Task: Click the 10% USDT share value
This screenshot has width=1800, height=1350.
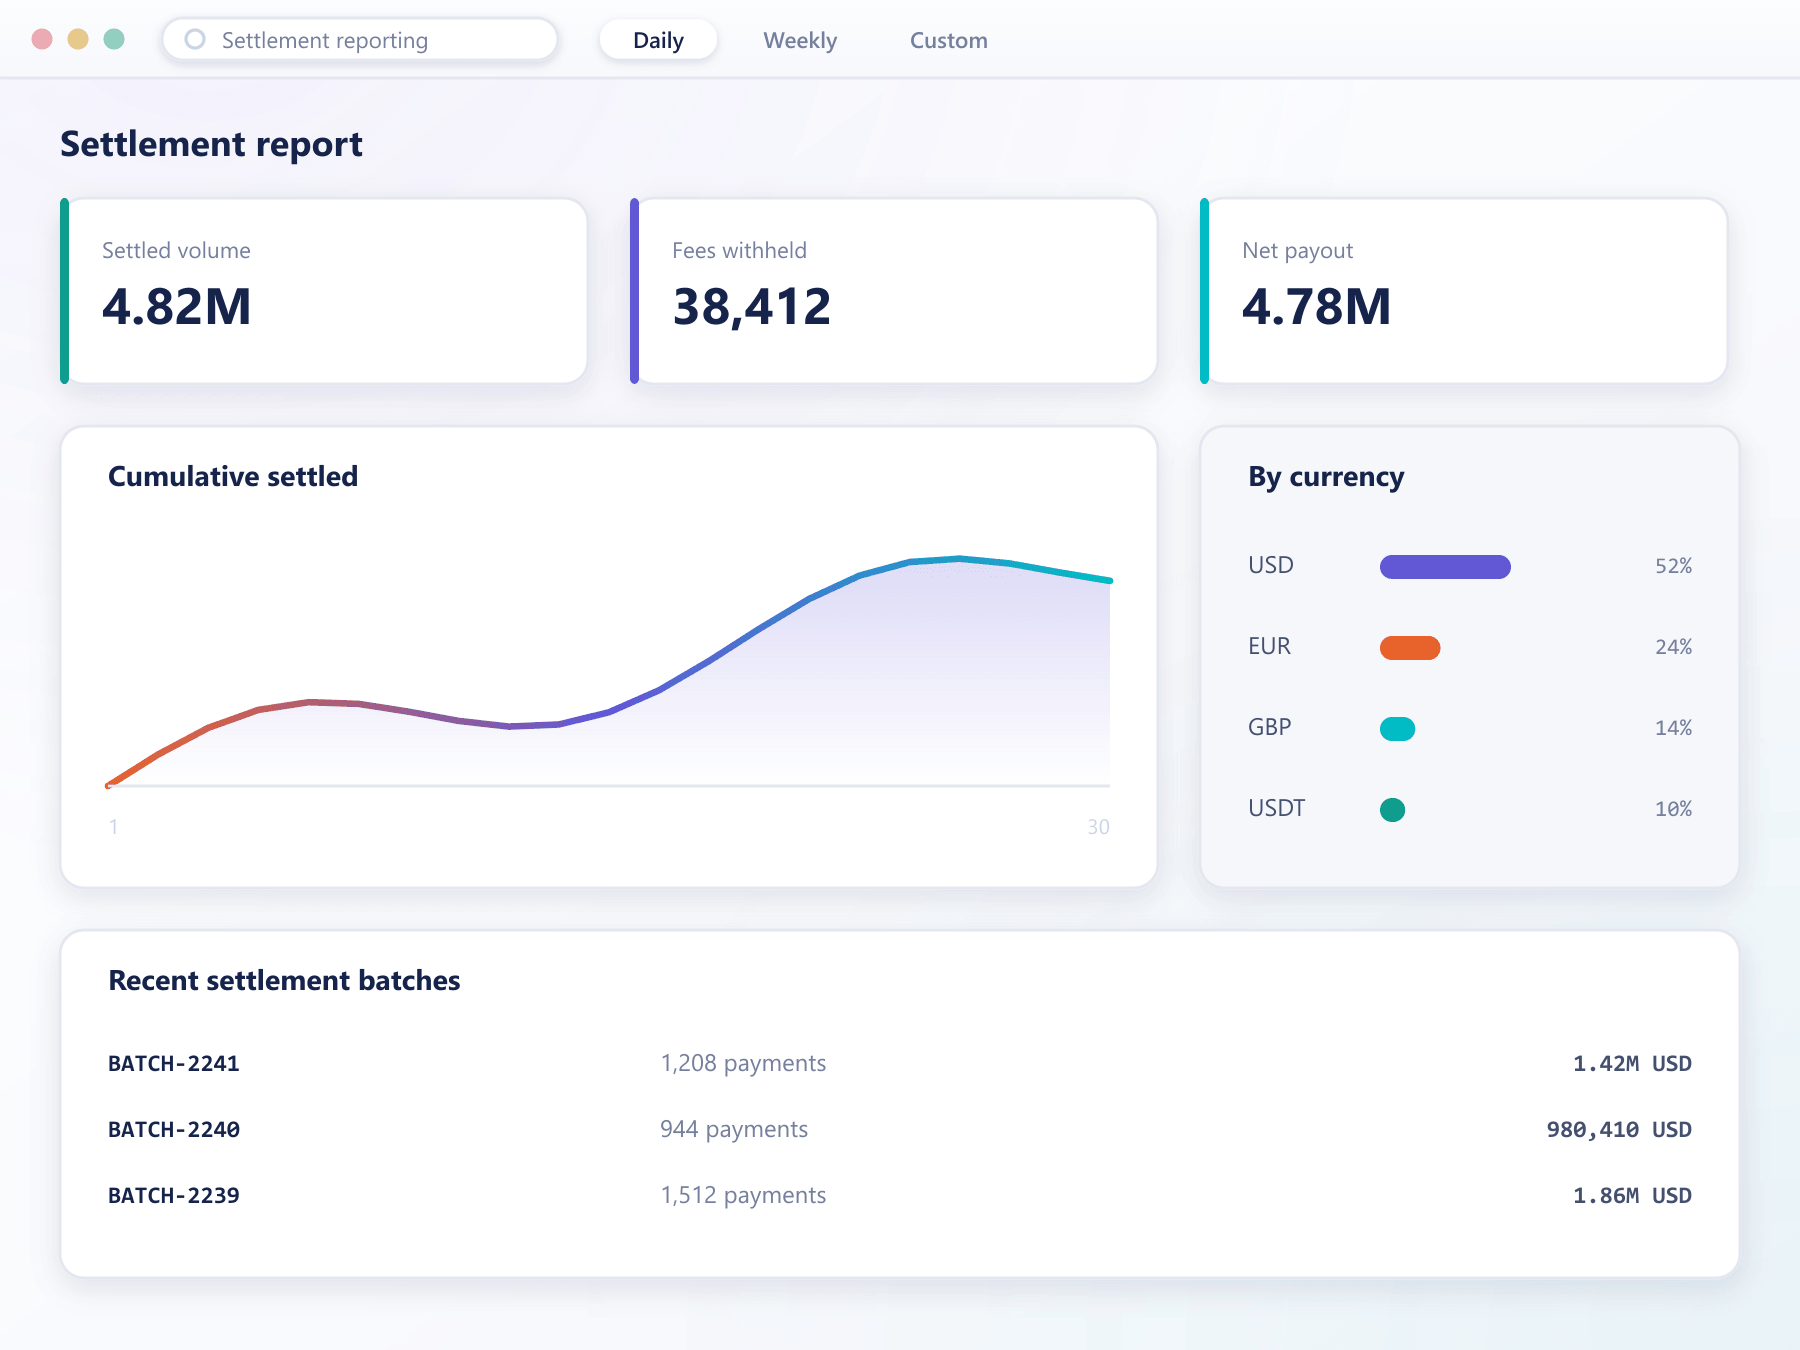Action: (1673, 809)
